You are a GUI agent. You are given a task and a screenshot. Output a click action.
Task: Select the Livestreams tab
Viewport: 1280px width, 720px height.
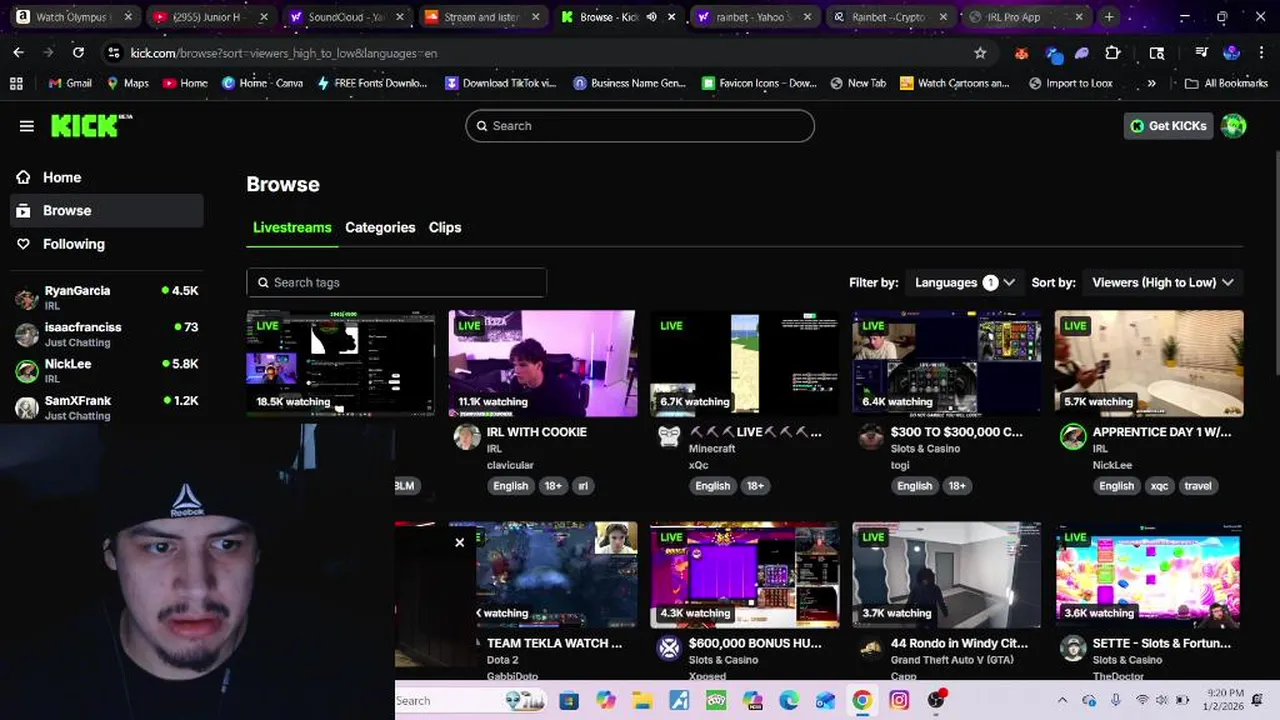pyautogui.click(x=292, y=228)
